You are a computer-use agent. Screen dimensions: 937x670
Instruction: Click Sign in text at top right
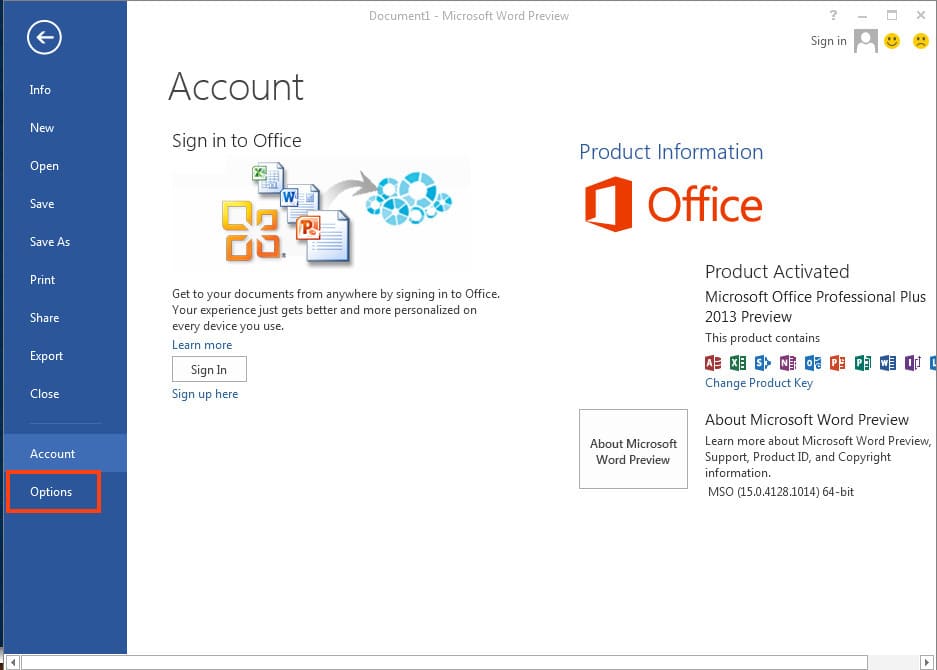[828, 41]
